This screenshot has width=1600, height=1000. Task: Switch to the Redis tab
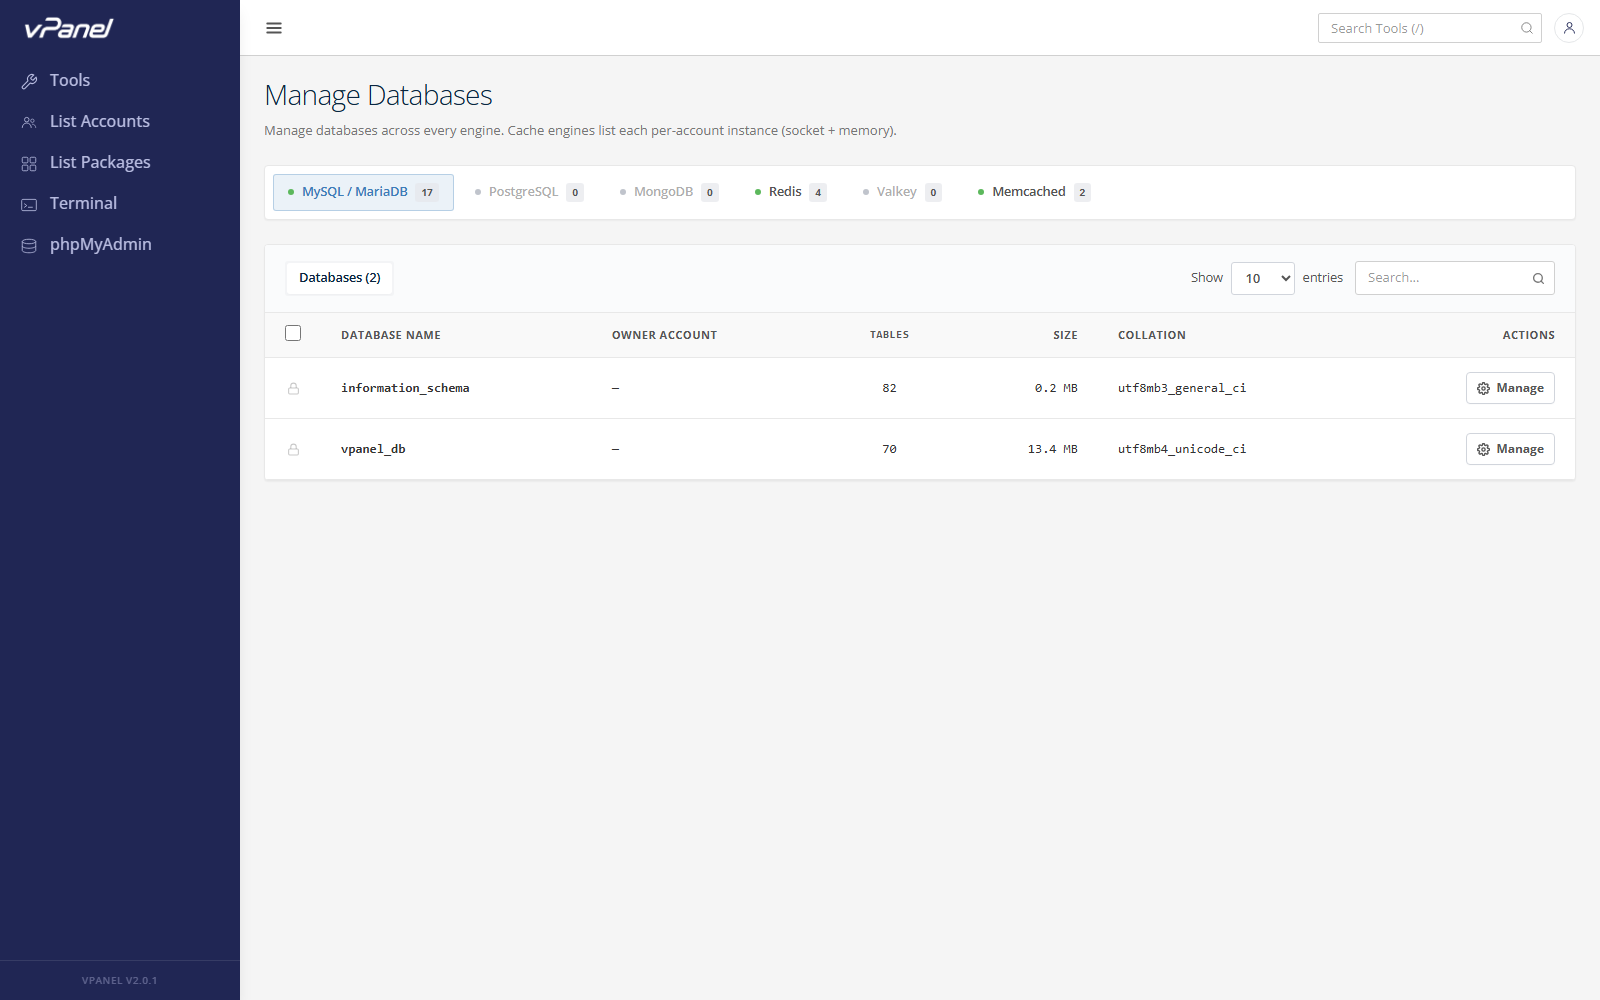pos(790,192)
